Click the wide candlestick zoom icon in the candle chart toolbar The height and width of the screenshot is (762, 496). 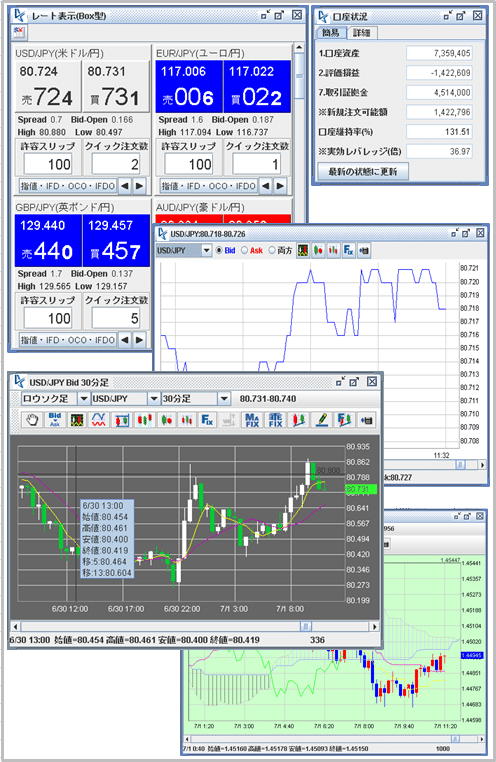tap(144, 419)
